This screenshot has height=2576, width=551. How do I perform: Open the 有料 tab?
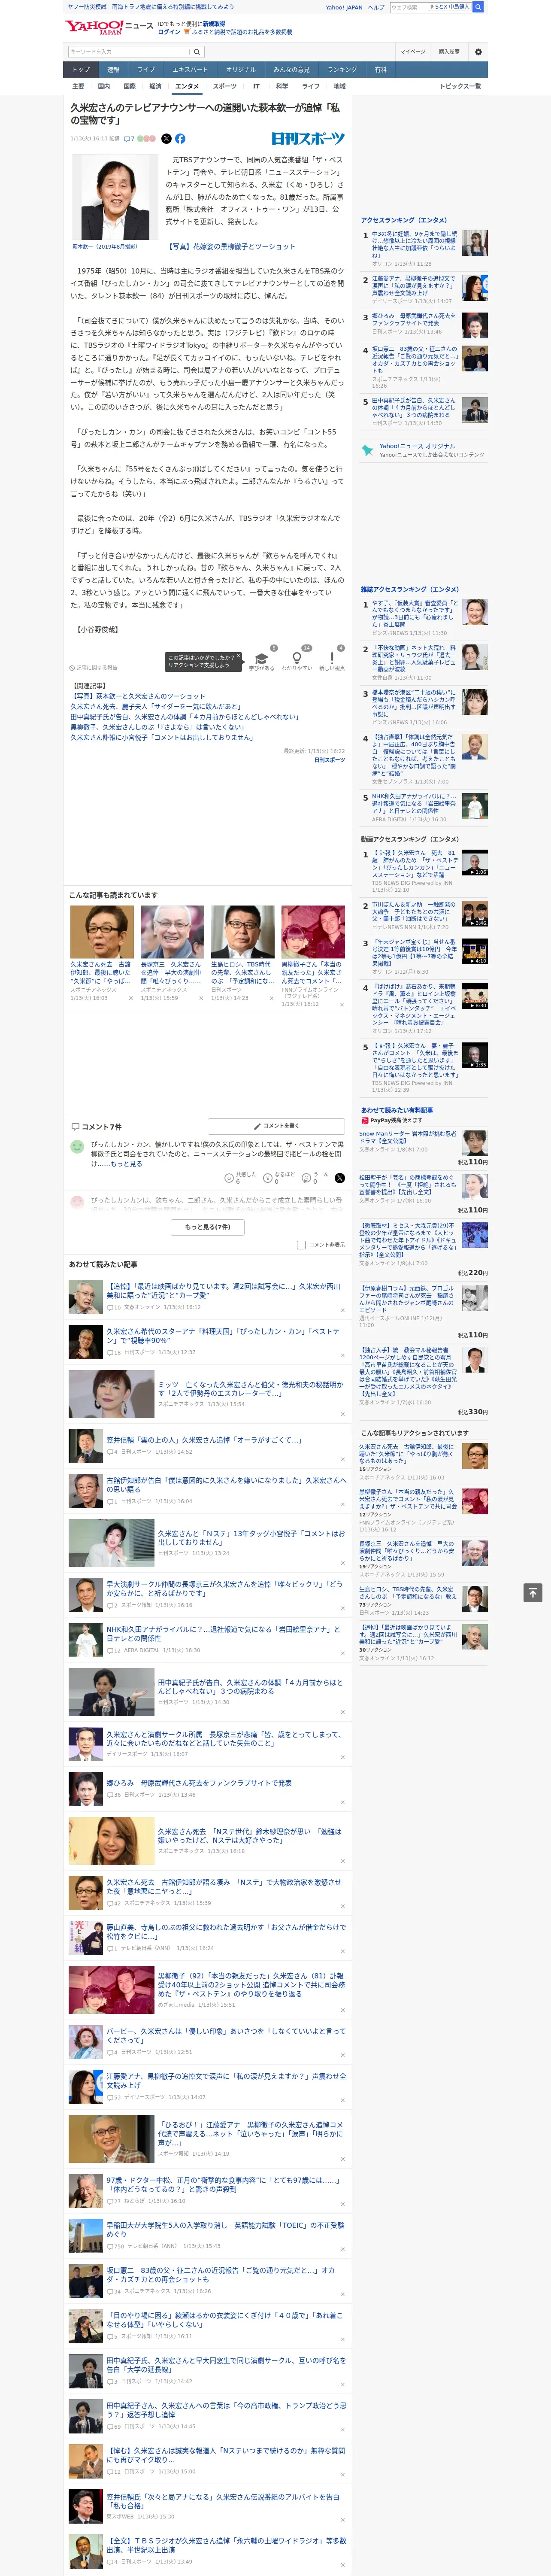(380, 70)
